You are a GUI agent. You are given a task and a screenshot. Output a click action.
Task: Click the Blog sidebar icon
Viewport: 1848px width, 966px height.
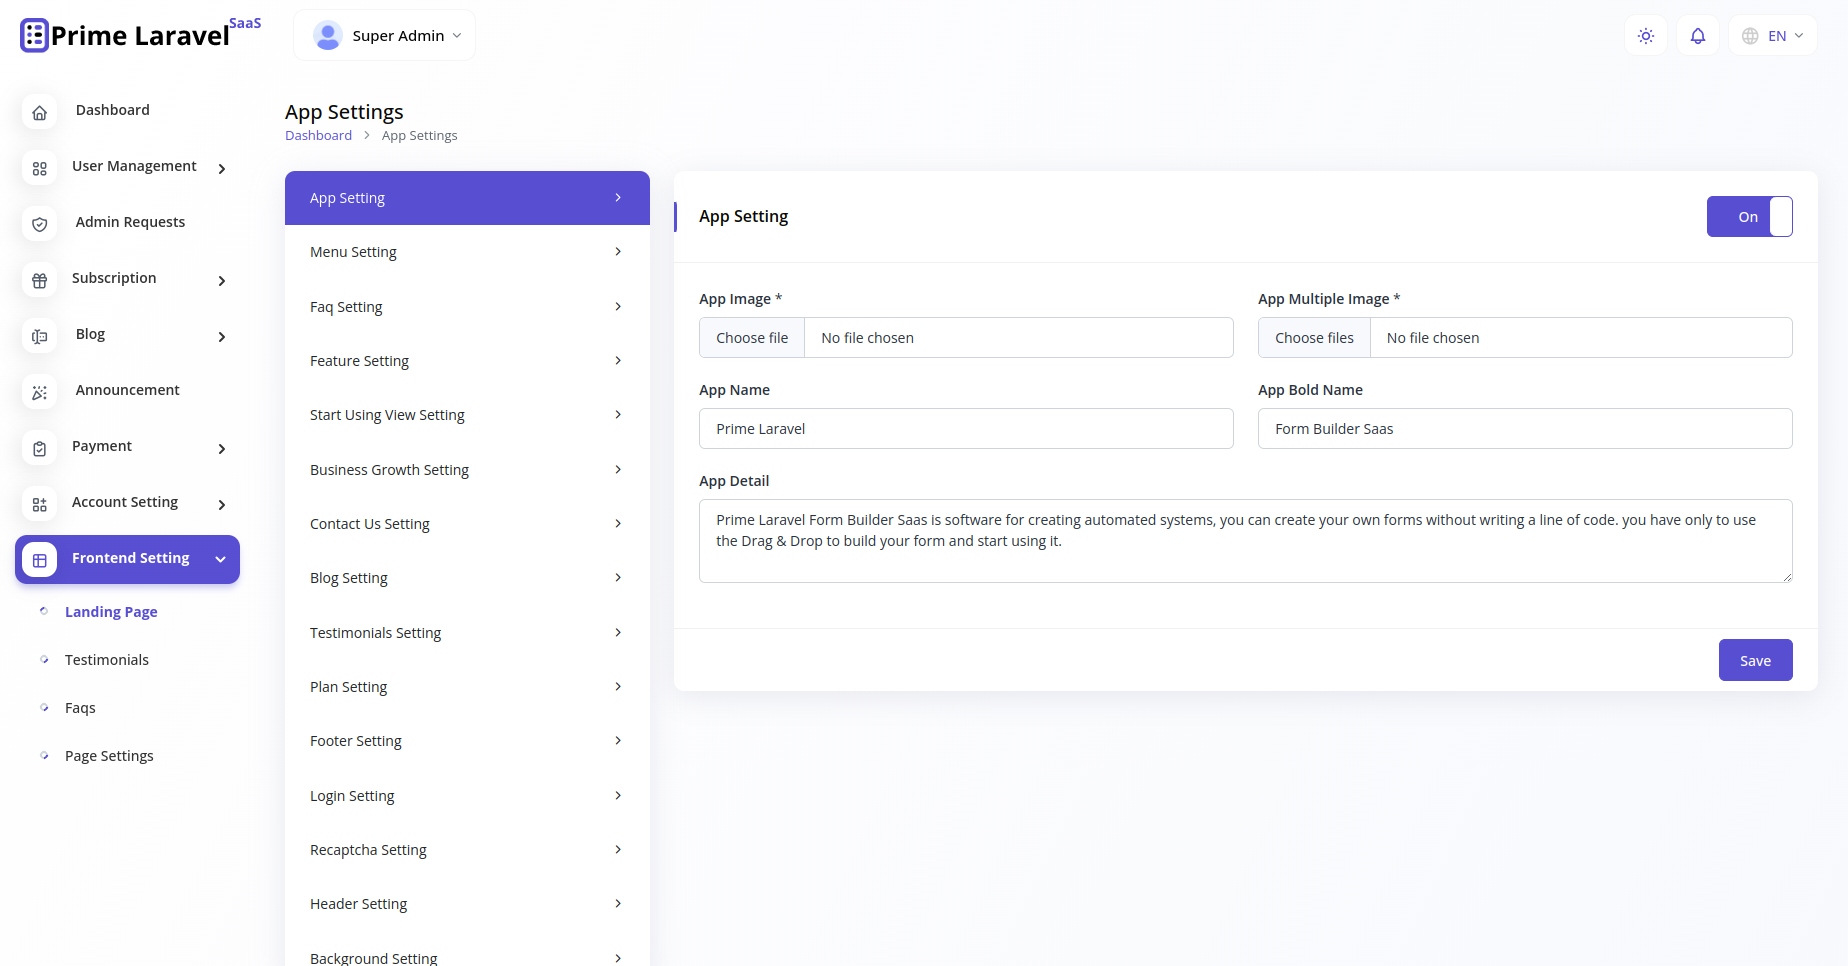[39, 336]
